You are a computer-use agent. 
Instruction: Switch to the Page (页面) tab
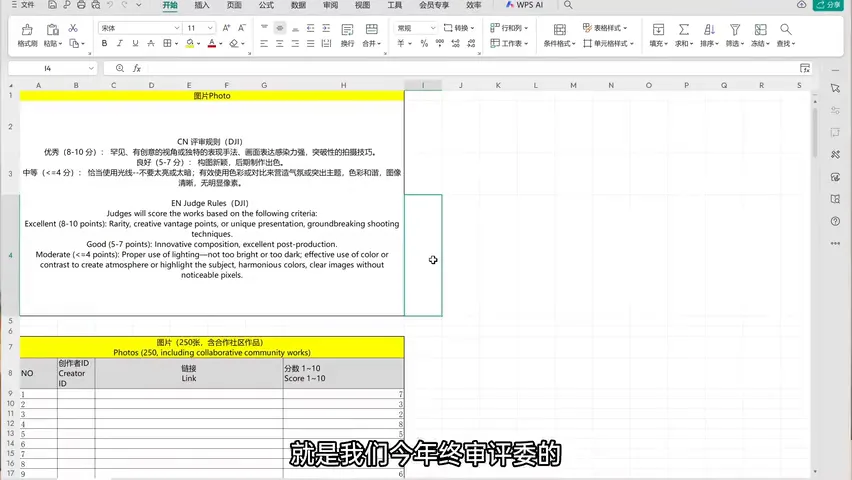(234, 5)
